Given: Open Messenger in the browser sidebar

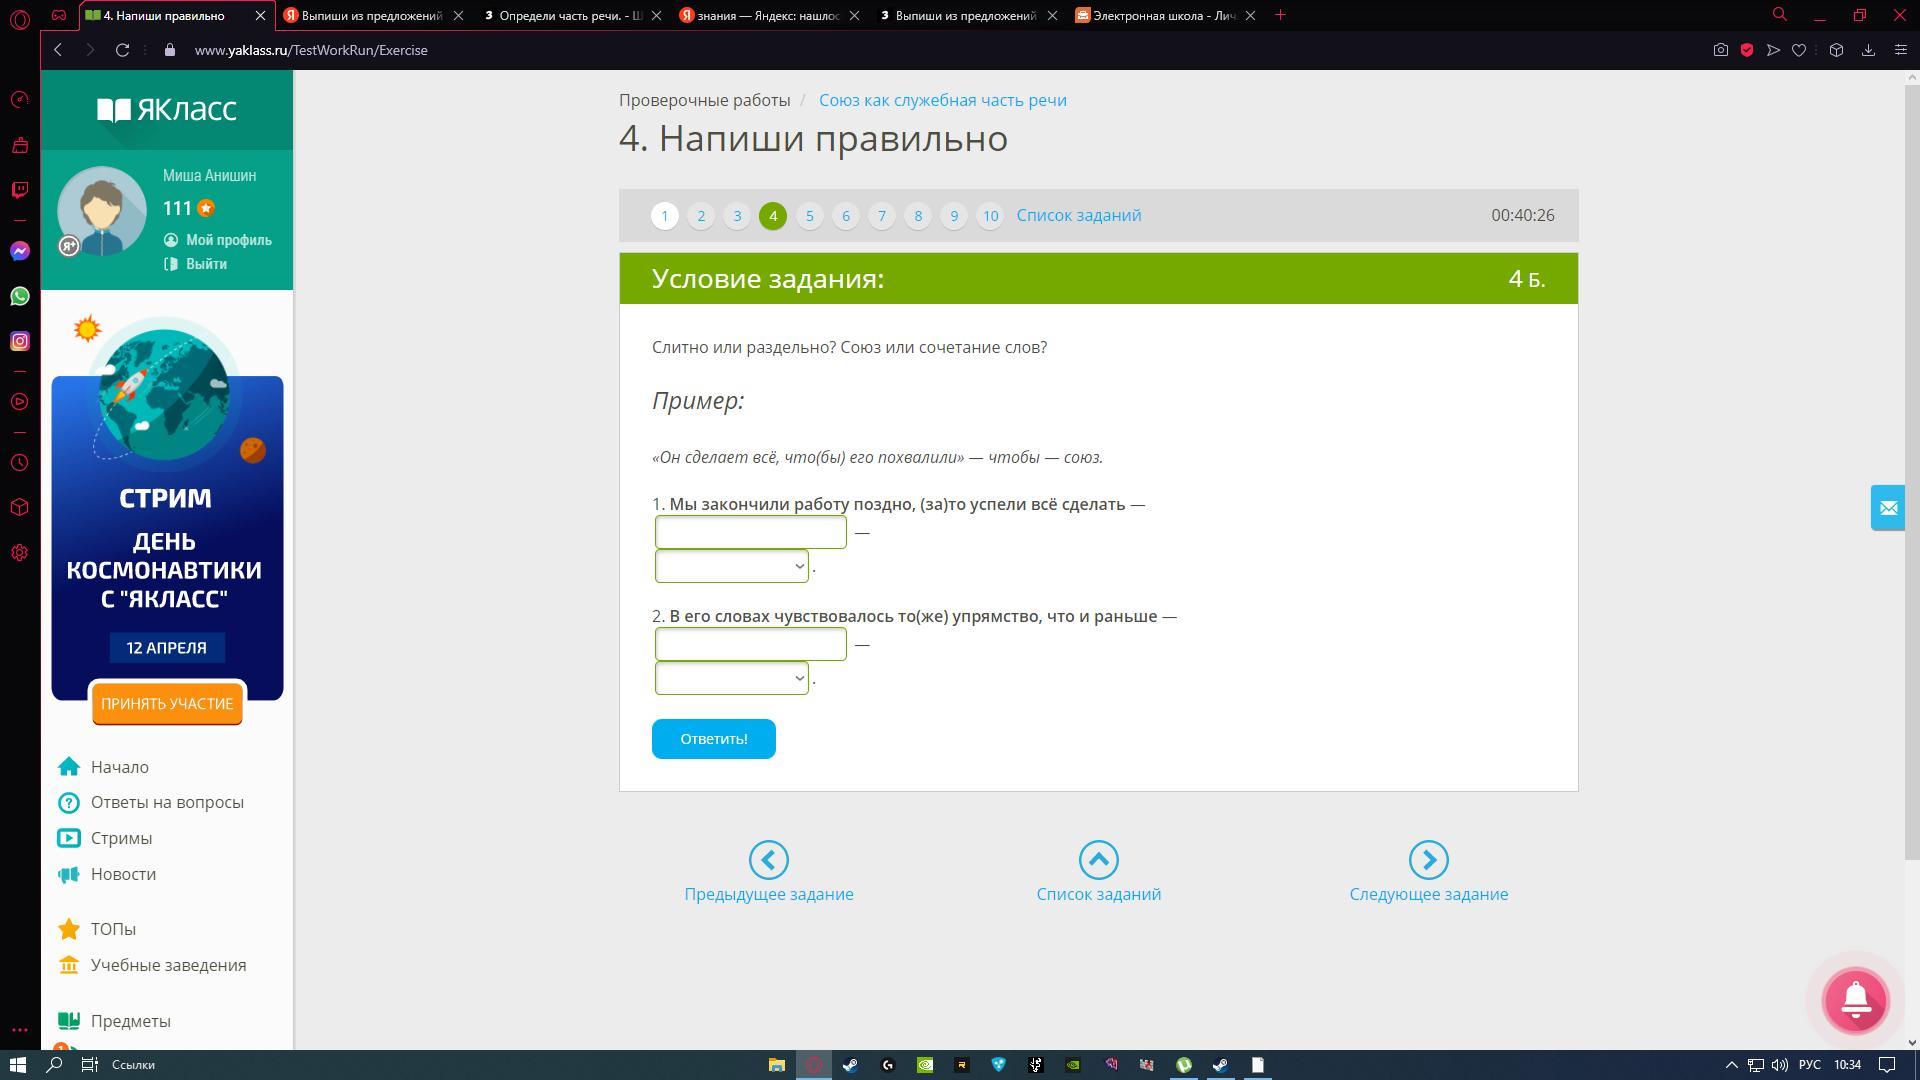Looking at the screenshot, I should pyautogui.click(x=20, y=251).
